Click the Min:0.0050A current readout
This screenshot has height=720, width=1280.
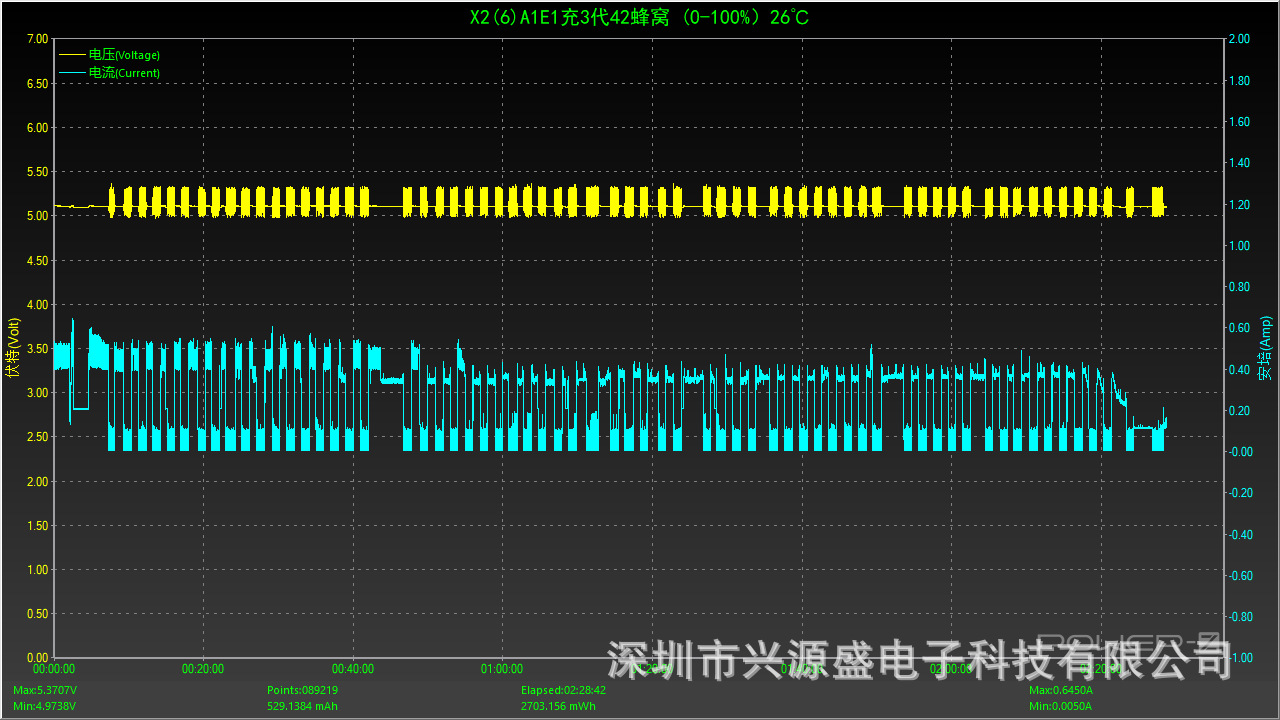(x=1060, y=706)
